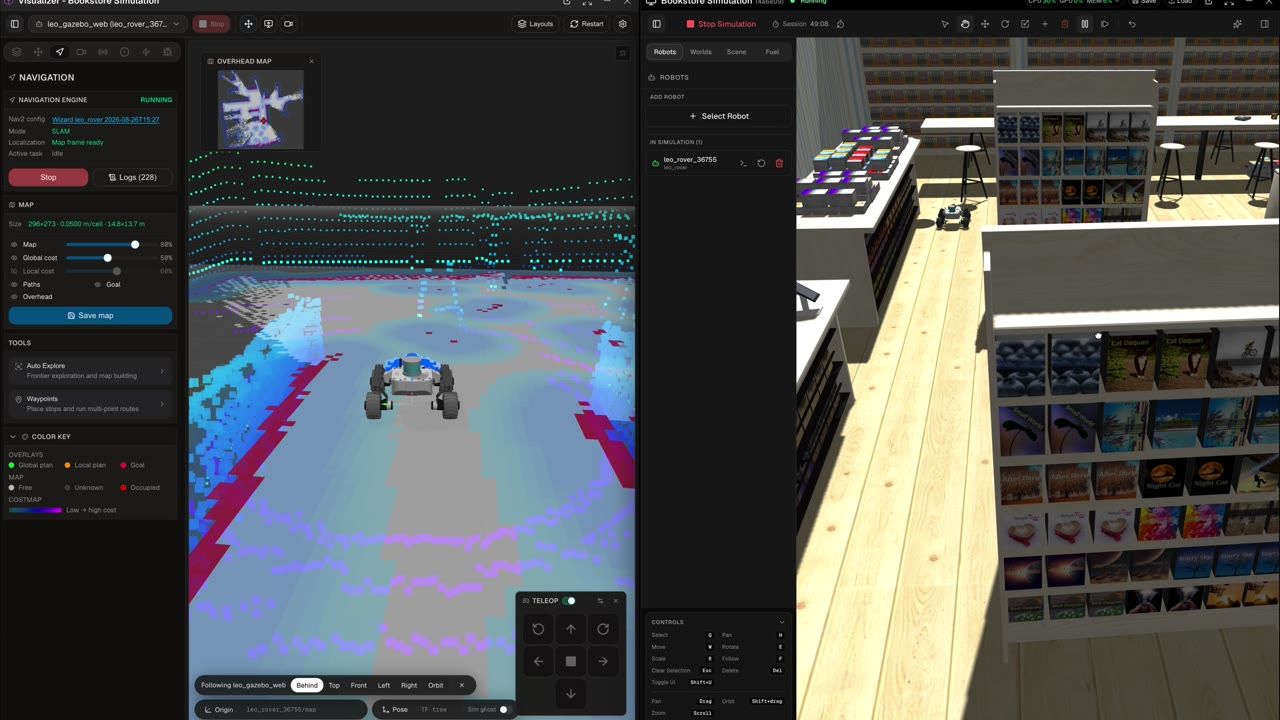Screen dimensions: 1280x720
Task: Click the sparkle AI assistant icon
Action: pyautogui.click(x=1237, y=24)
